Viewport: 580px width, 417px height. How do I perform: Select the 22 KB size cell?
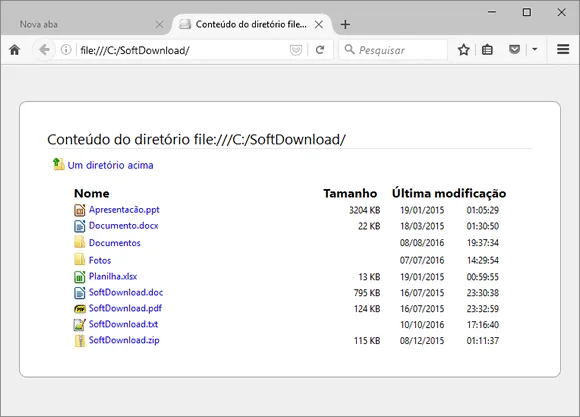pos(369,226)
